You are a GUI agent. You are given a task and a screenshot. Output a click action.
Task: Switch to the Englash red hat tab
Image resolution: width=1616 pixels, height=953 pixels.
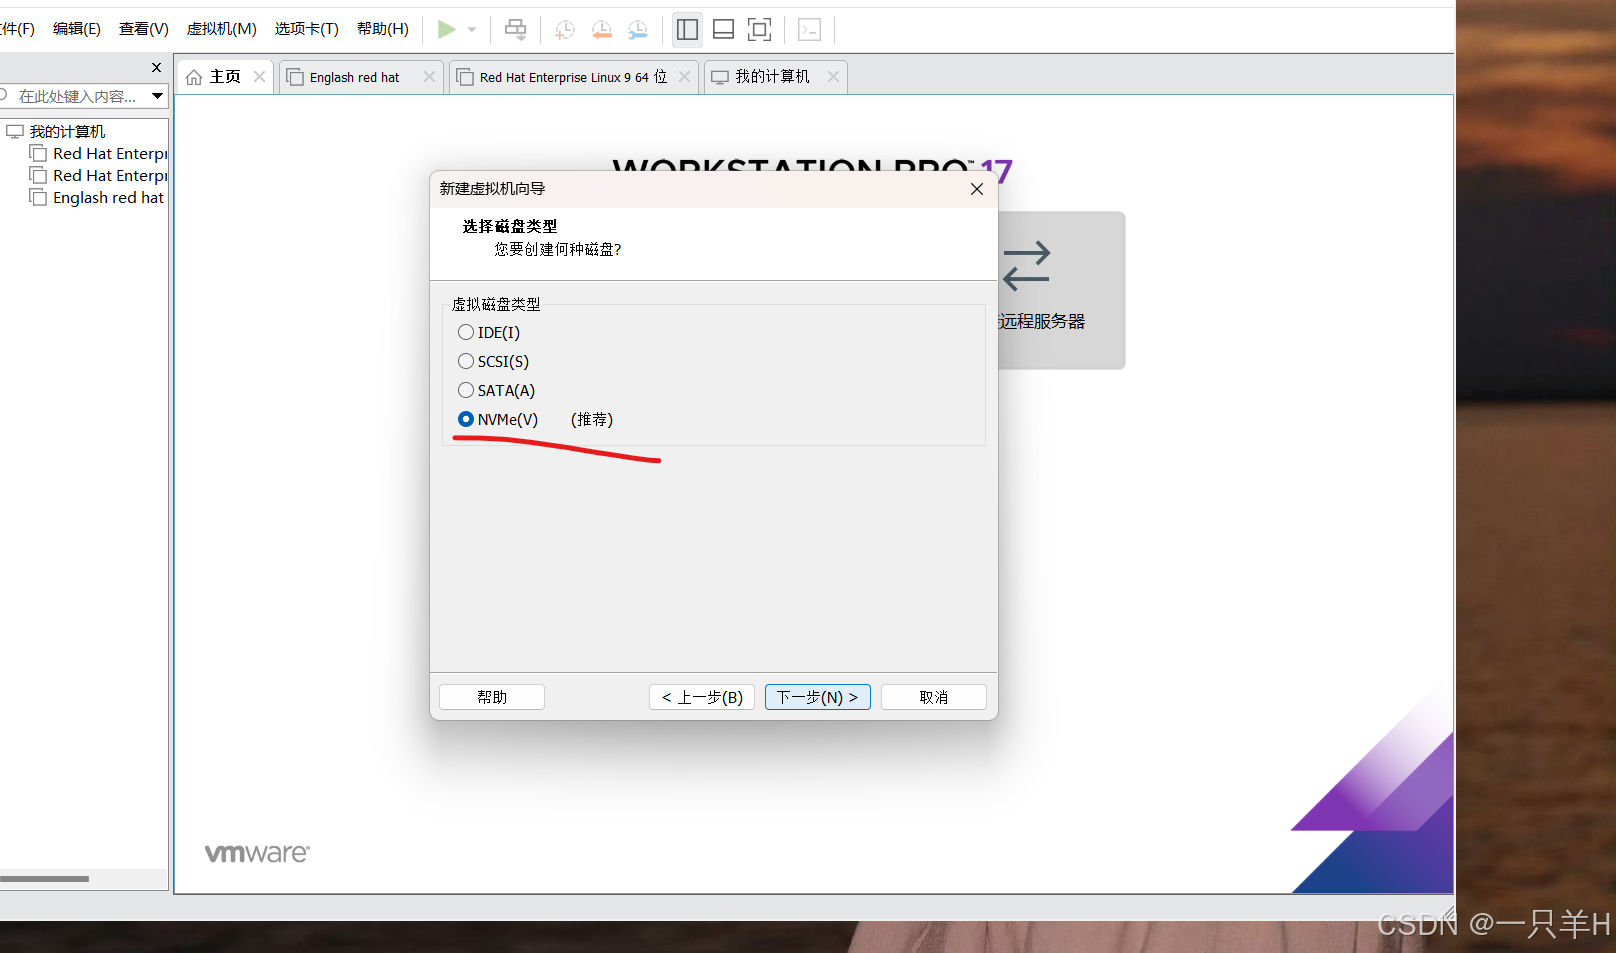(354, 77)
